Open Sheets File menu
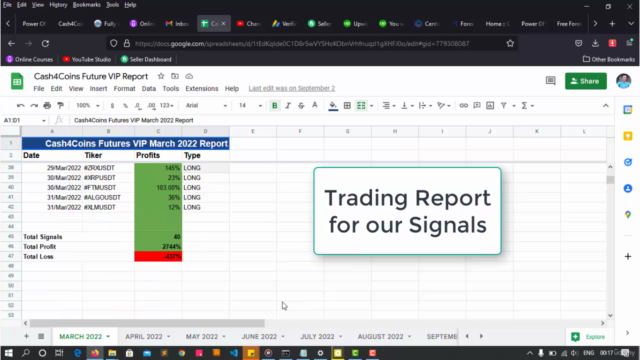Image resolution: width=640 pixels, height=360 pixels. pyautogui.click(x=39, y=89)
